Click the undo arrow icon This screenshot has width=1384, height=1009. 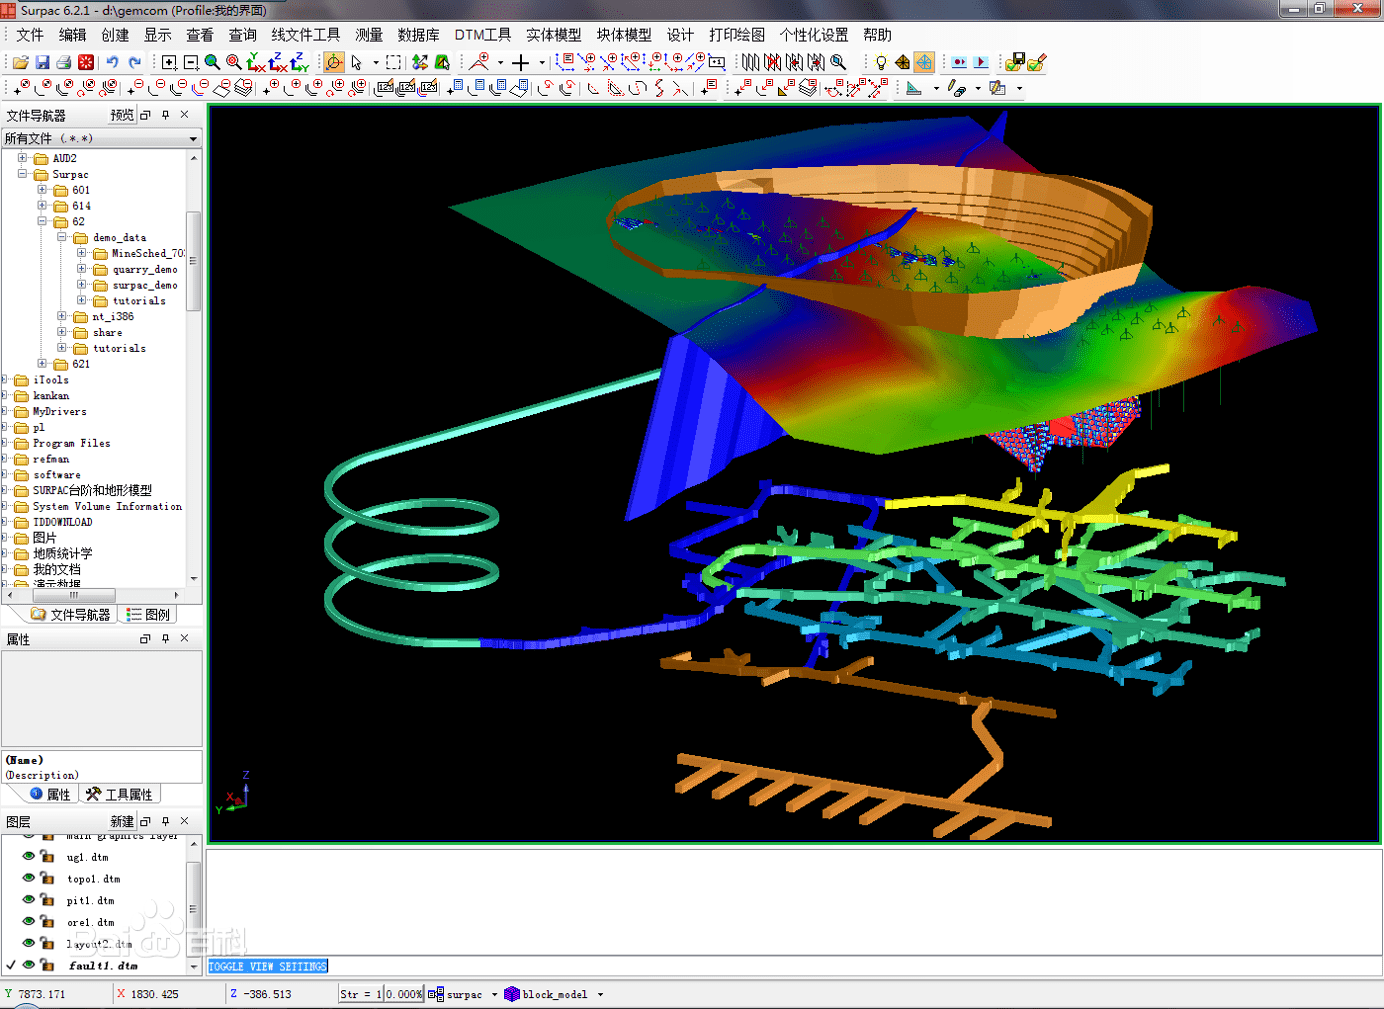click(x=112, y=62)
